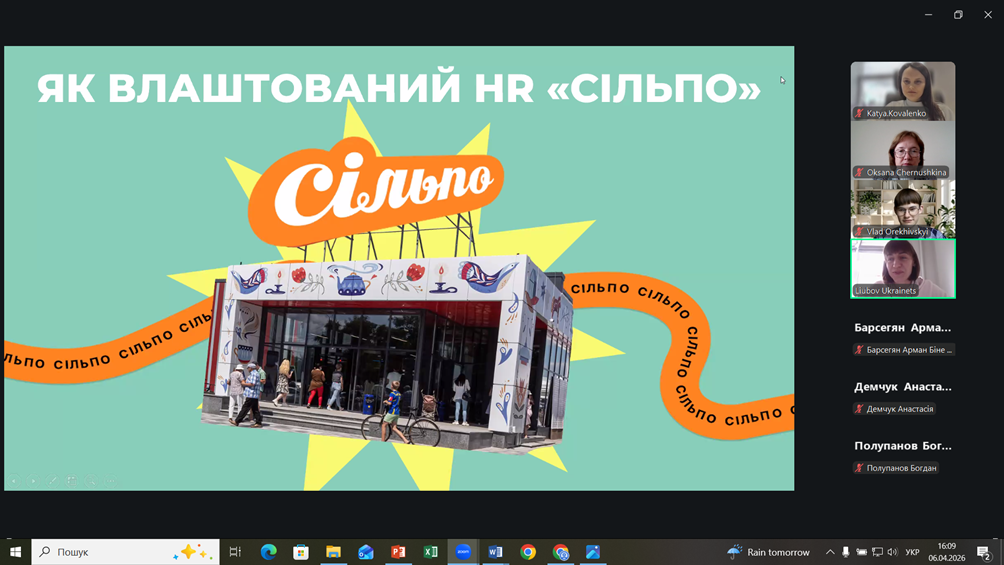
Task: Toggle the system volume icon
Action: (x=893, y=552)
